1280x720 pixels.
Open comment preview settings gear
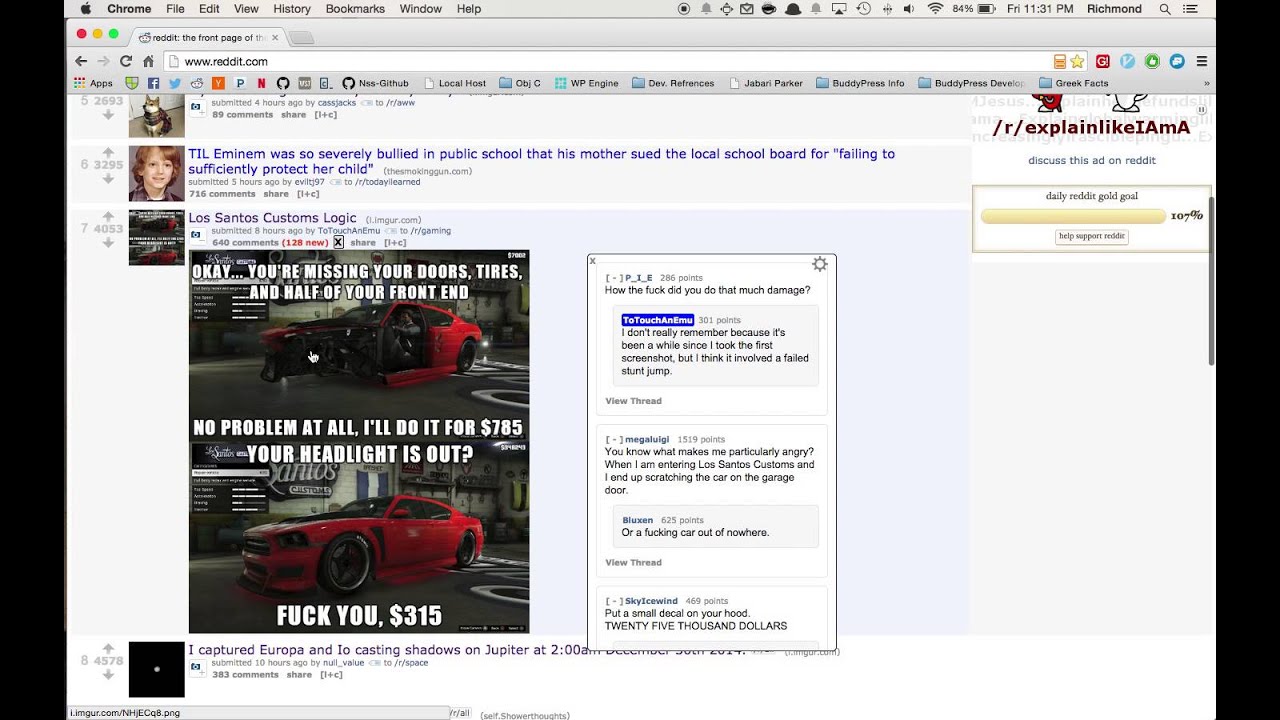(x=819, y=264)
